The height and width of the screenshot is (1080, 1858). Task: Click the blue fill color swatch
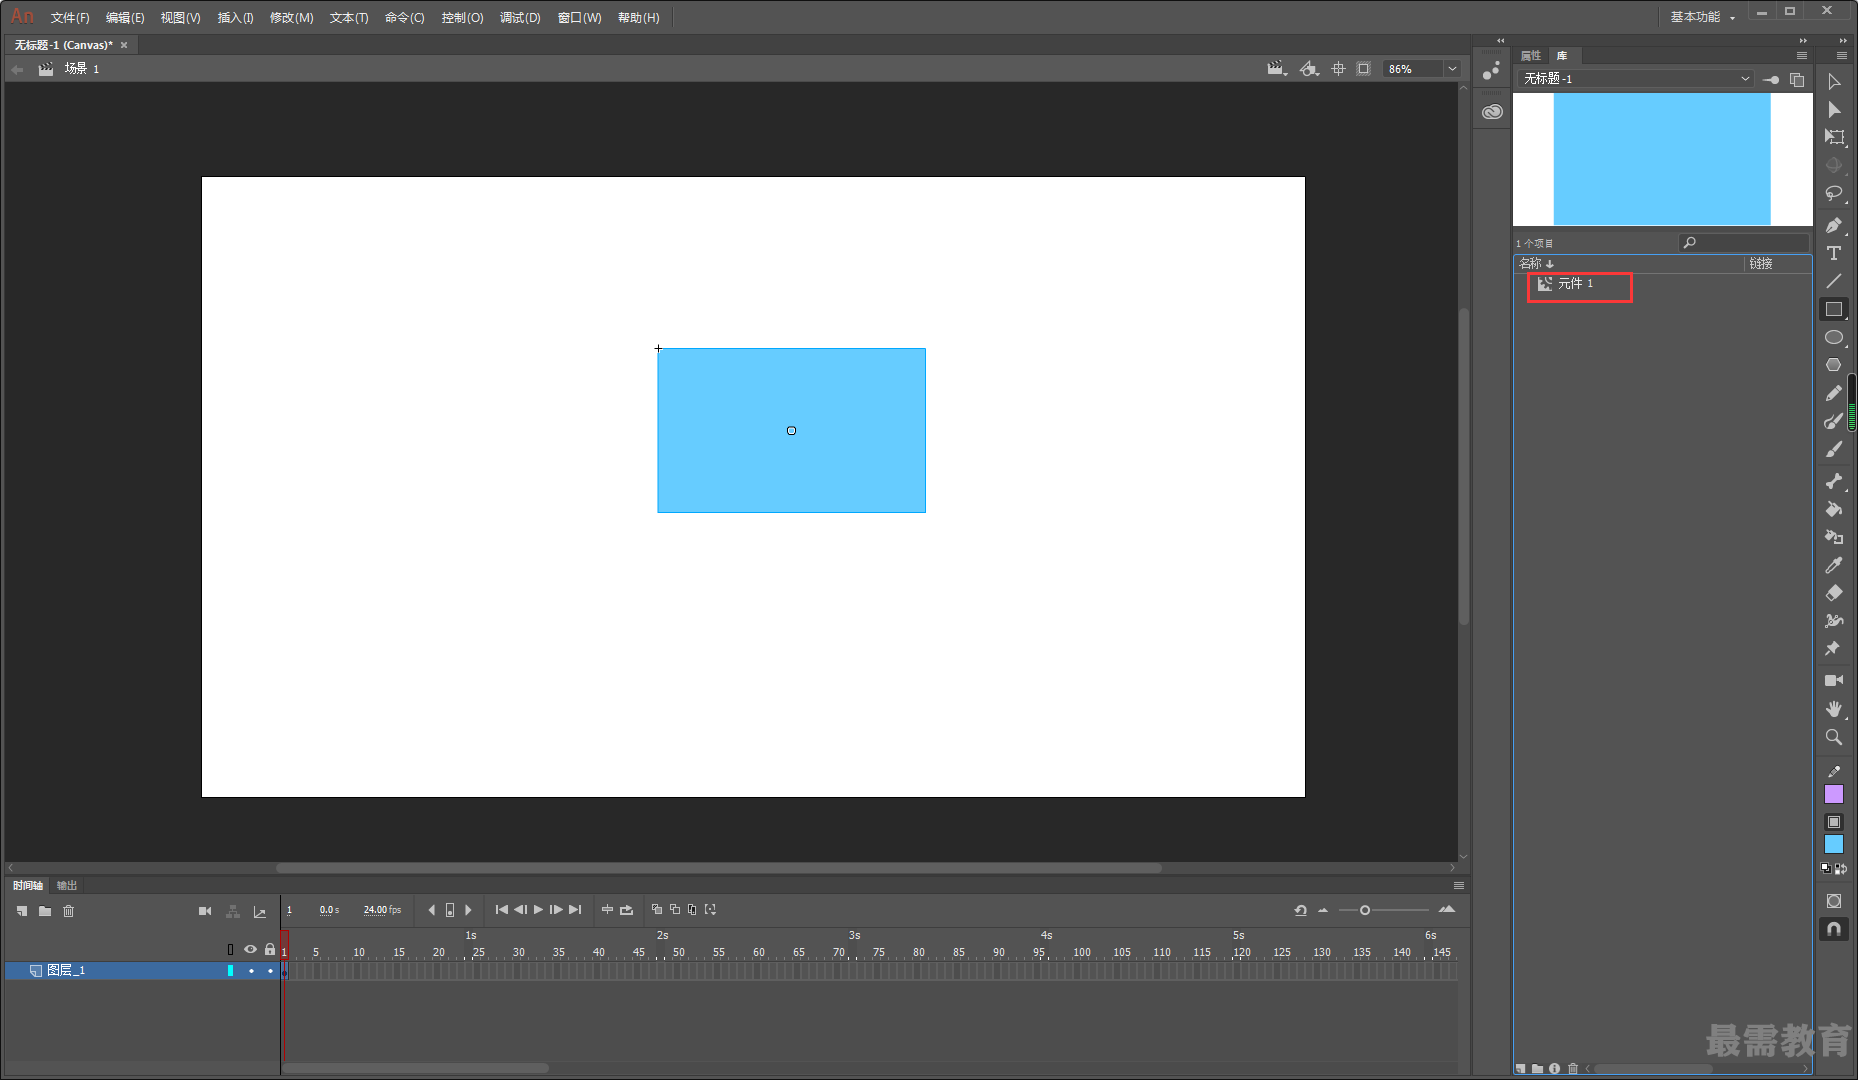pyautogui.click(x=1834, y=844)
